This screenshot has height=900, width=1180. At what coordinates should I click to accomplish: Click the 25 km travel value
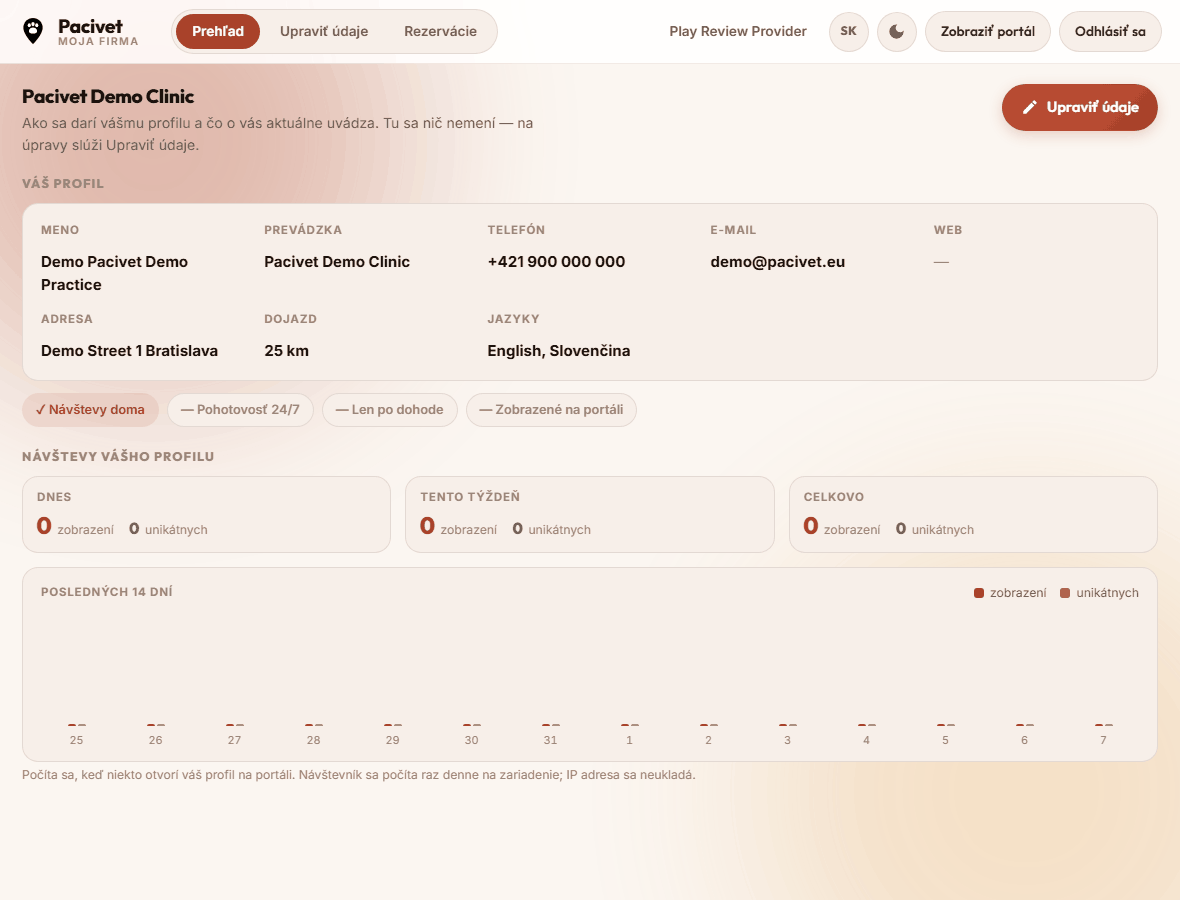(287, 351)
